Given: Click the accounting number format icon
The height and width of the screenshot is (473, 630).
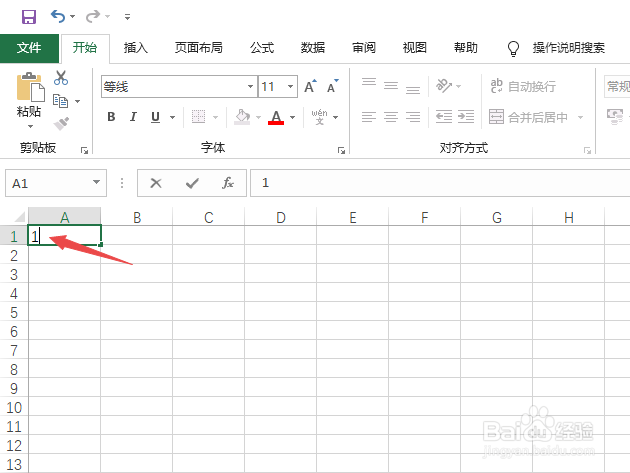Looking at the screenshot, I should click(615, 117).
